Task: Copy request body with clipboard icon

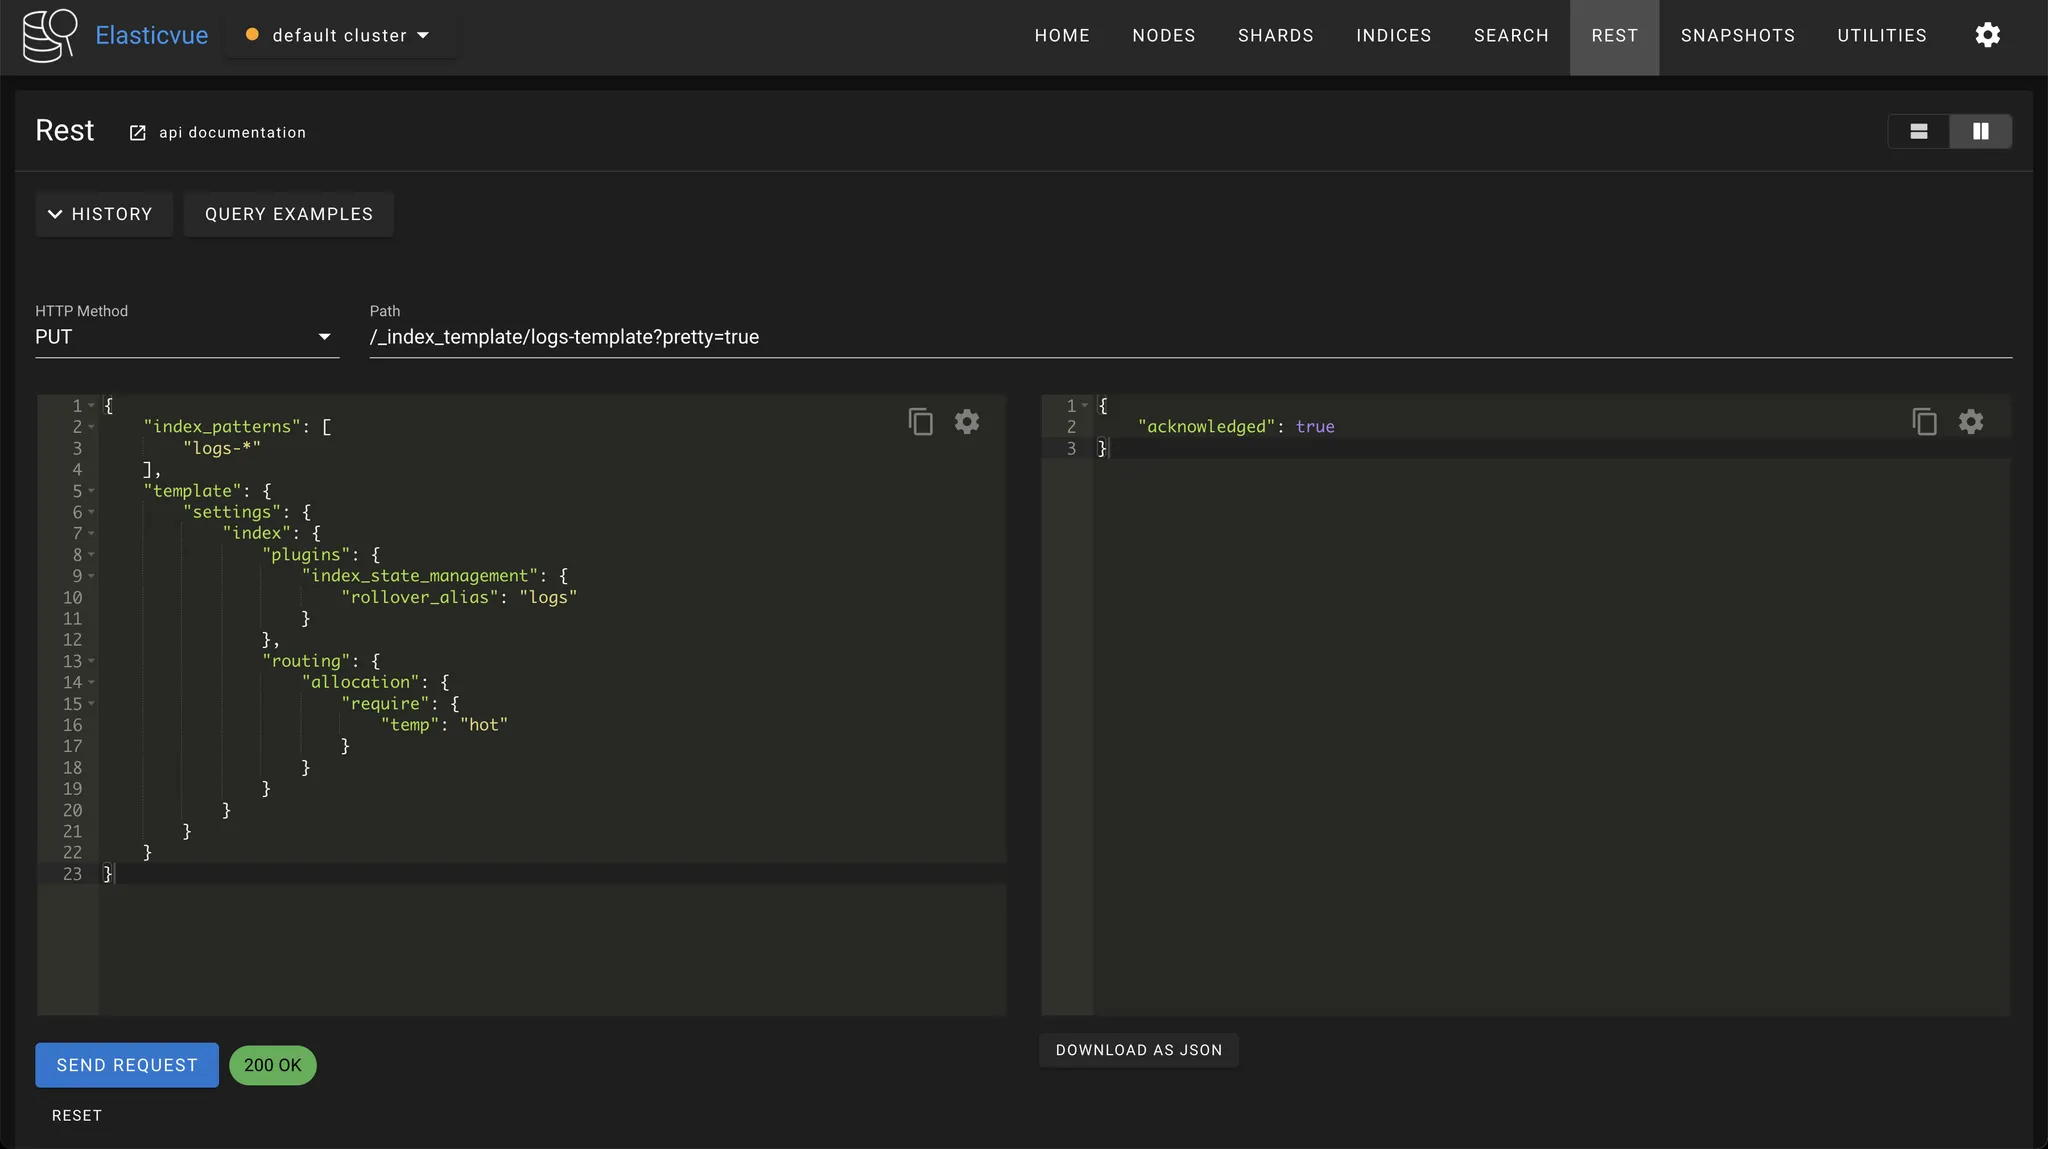Action: (x=920, y=421)
